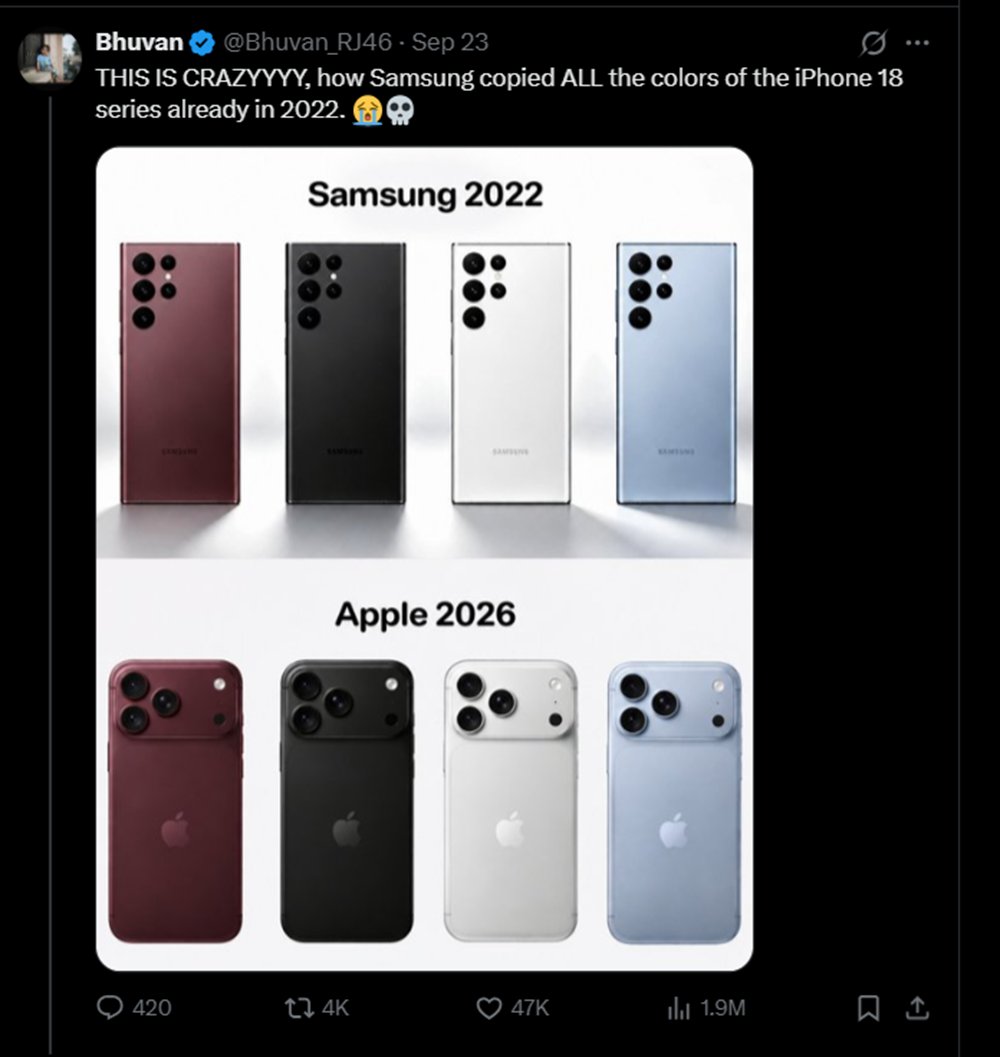Like the post with heart icon

pyautogui.click(x=489, y=1008)
